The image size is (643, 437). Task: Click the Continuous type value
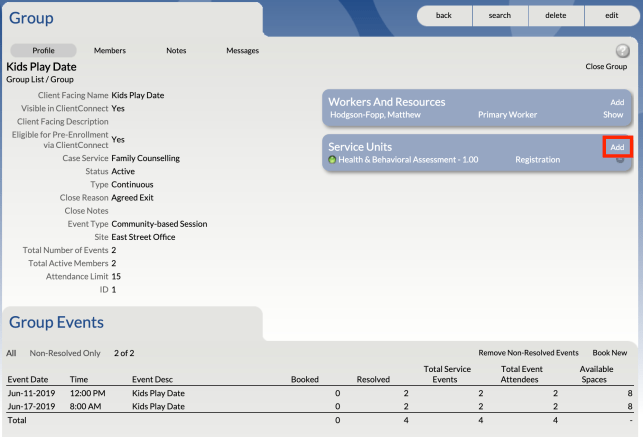pyautogui.click(x=132, y=184)
